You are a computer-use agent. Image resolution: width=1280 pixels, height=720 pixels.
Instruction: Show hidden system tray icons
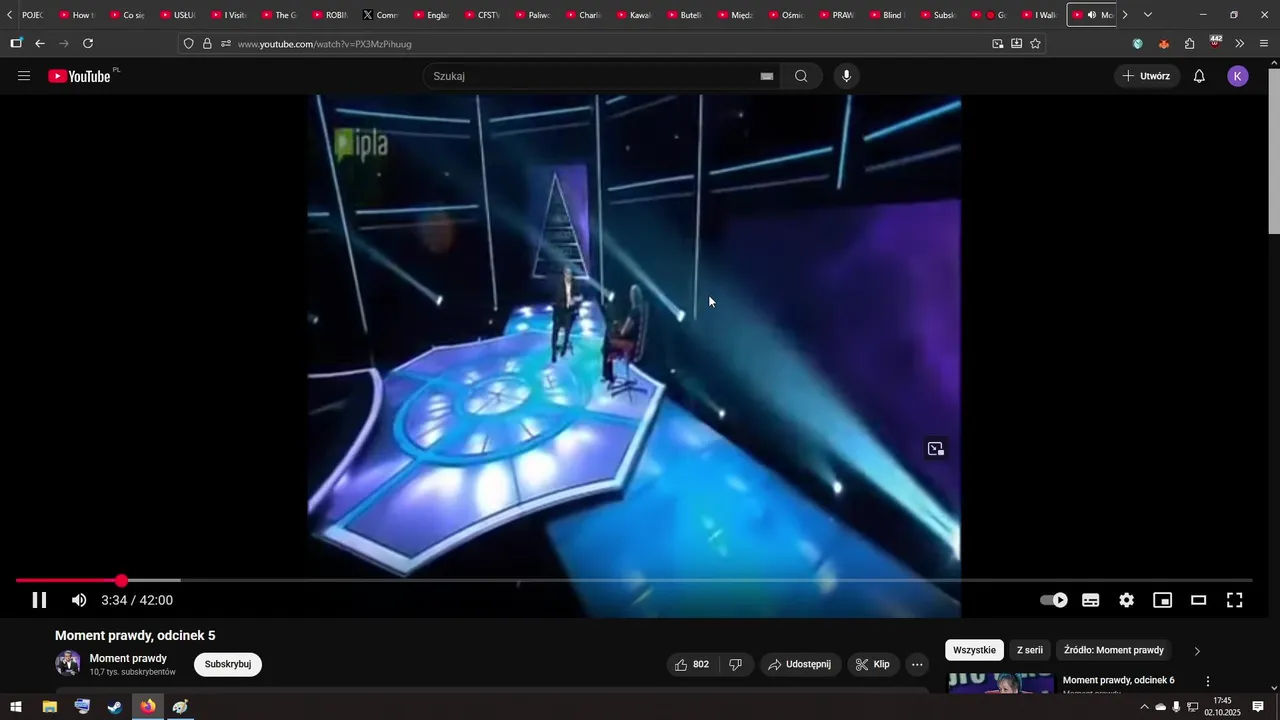pos(1144,707)
